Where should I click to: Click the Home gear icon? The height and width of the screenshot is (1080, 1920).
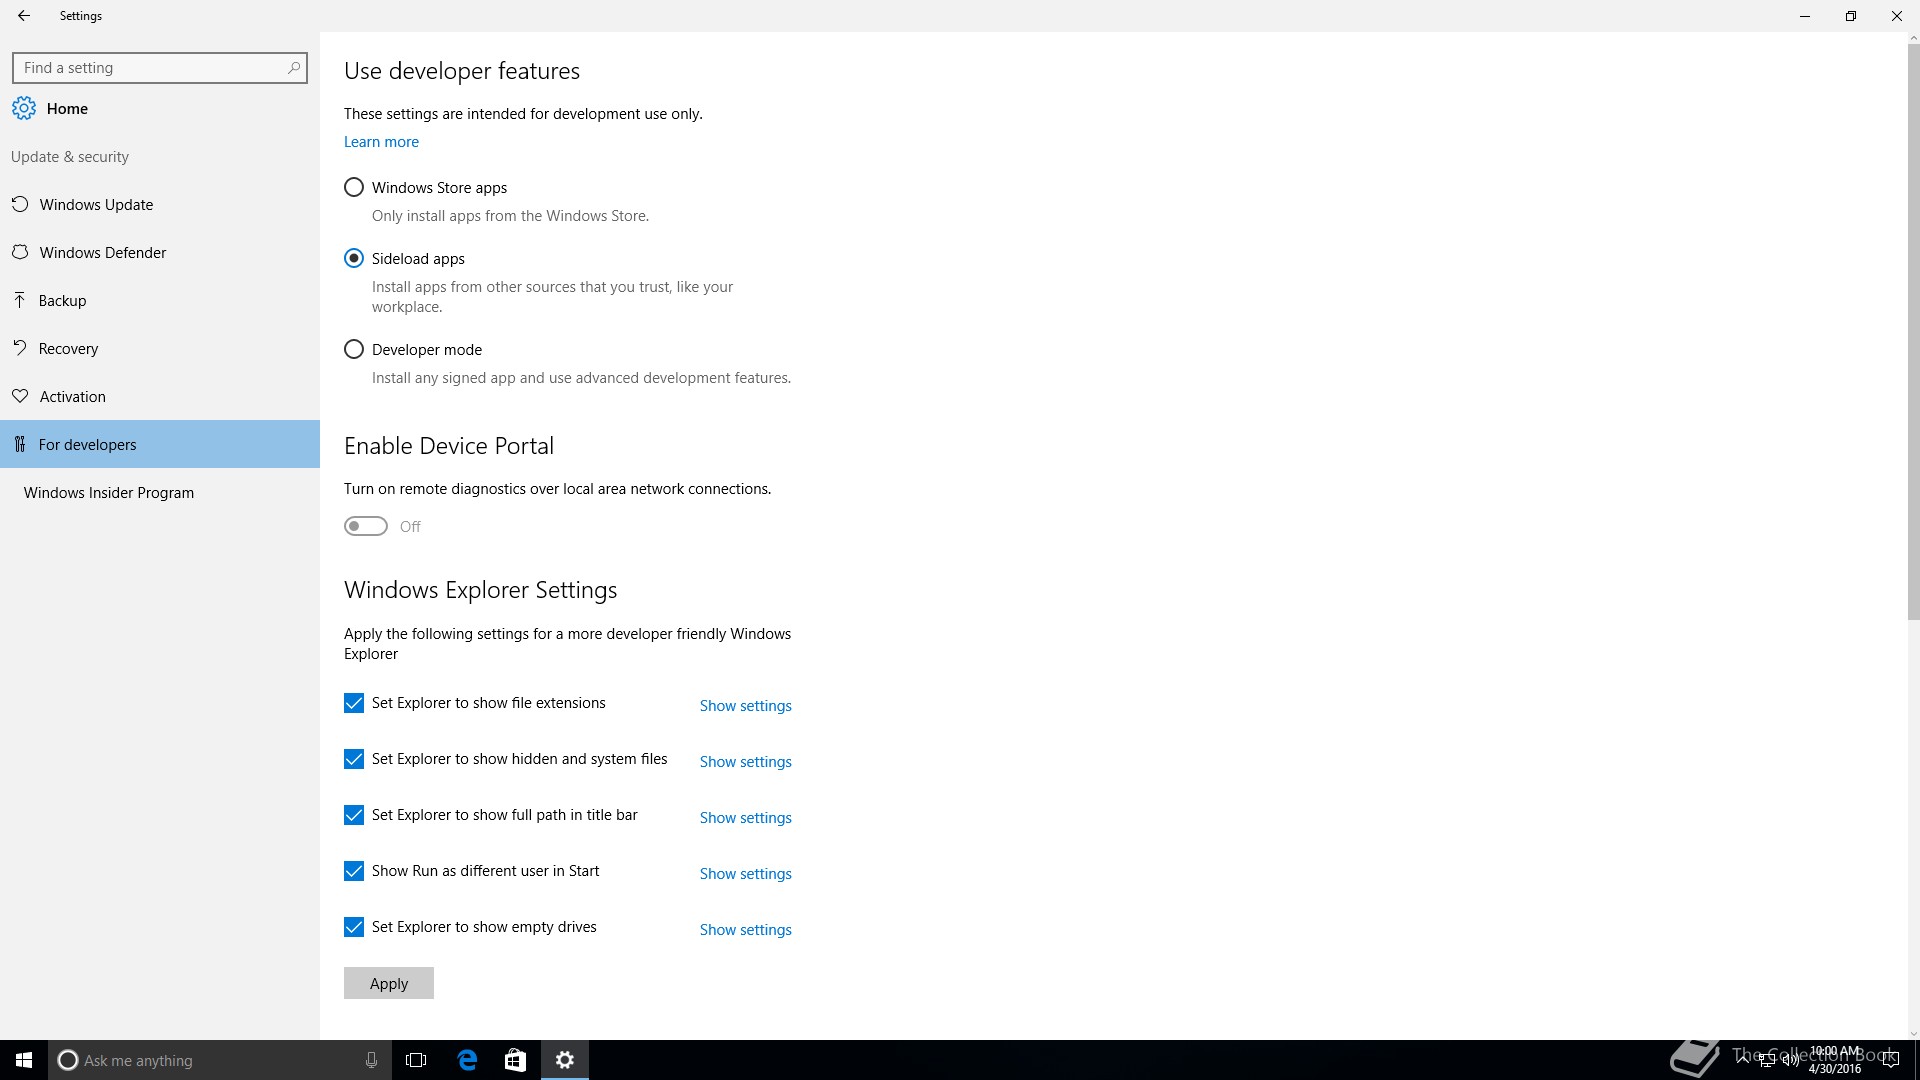[24, 108]
